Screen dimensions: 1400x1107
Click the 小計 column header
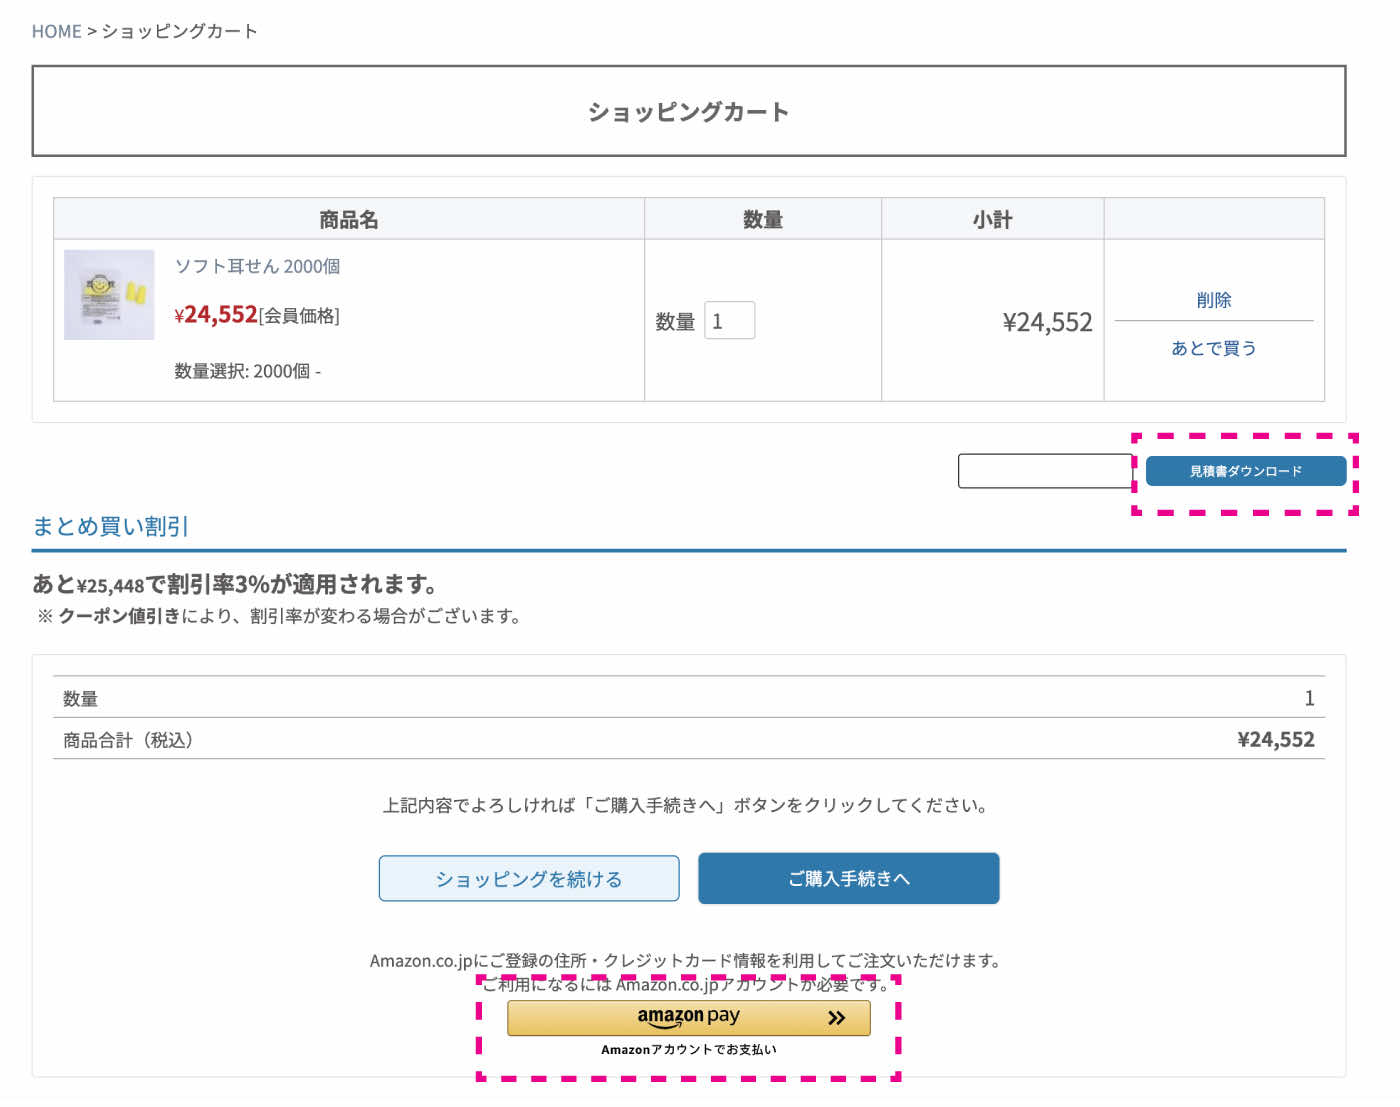point(991,218)
